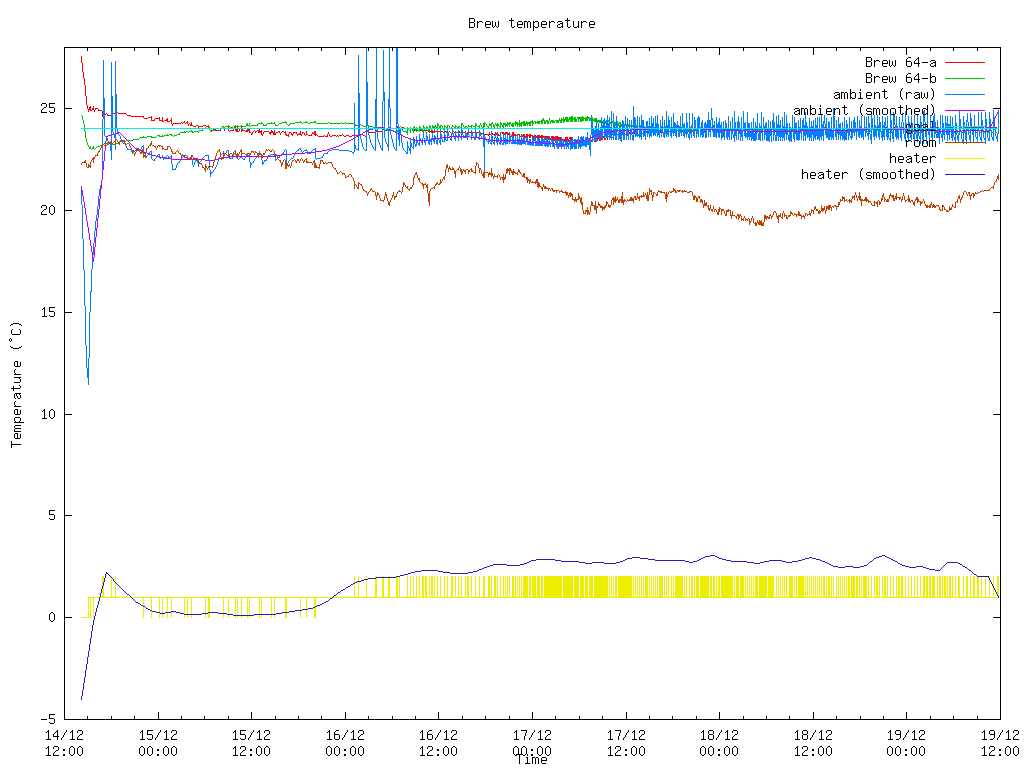Click the "heater" legend label
The image size is (1024, 768).
coord(912,158)
